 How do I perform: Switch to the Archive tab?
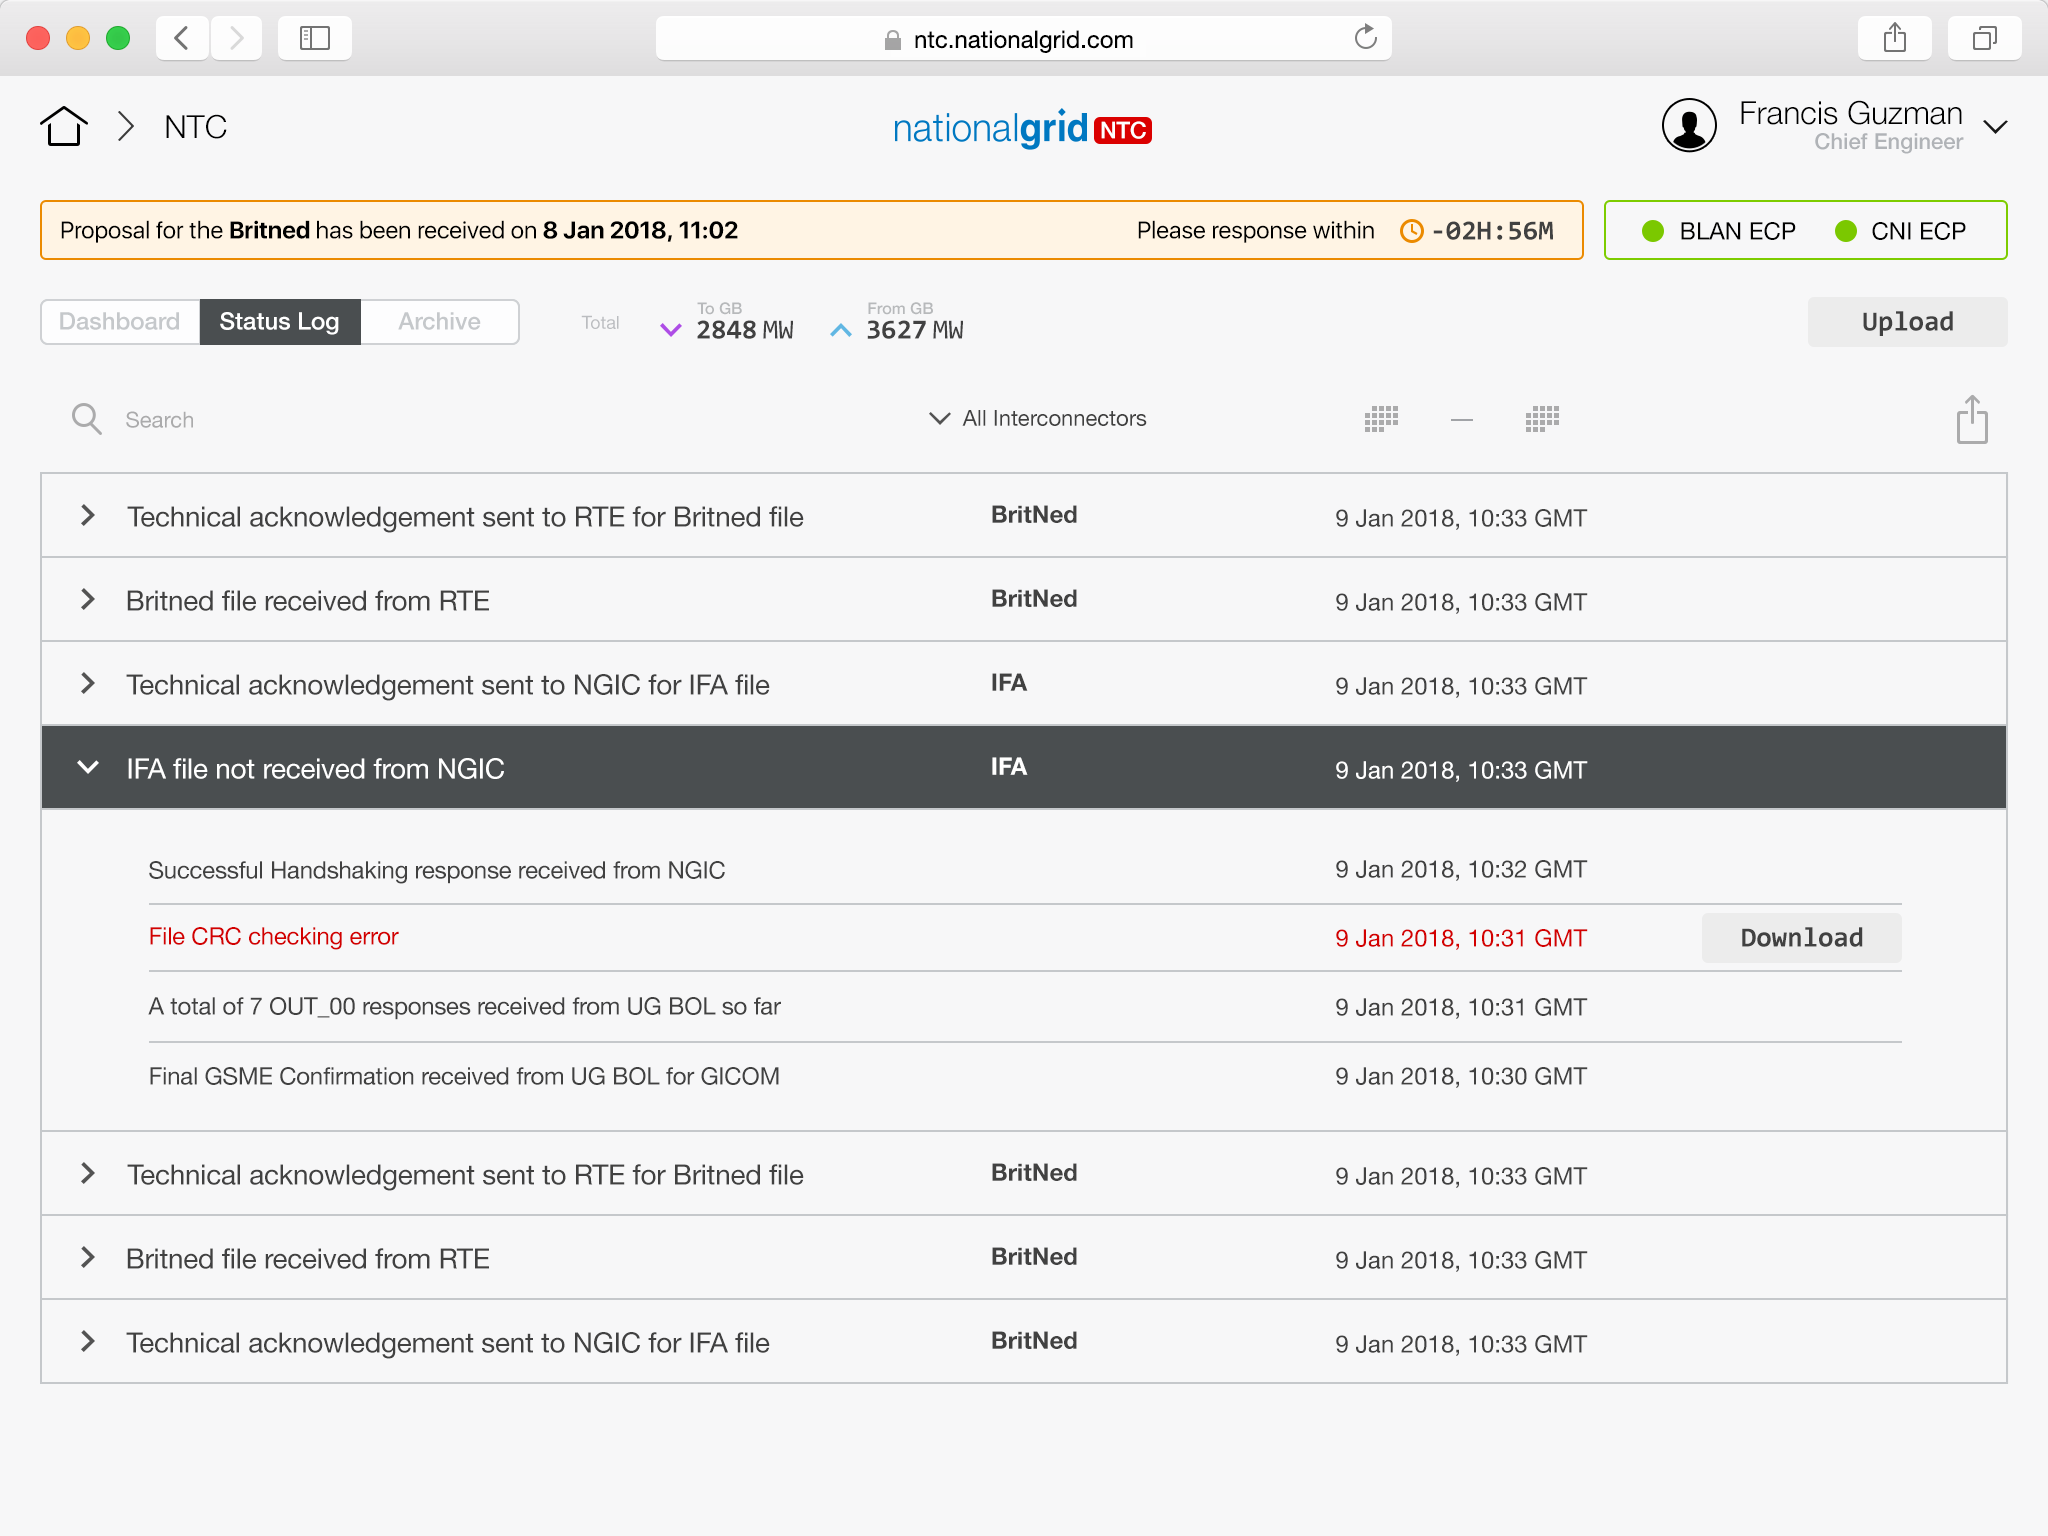[x=439, y=322]
